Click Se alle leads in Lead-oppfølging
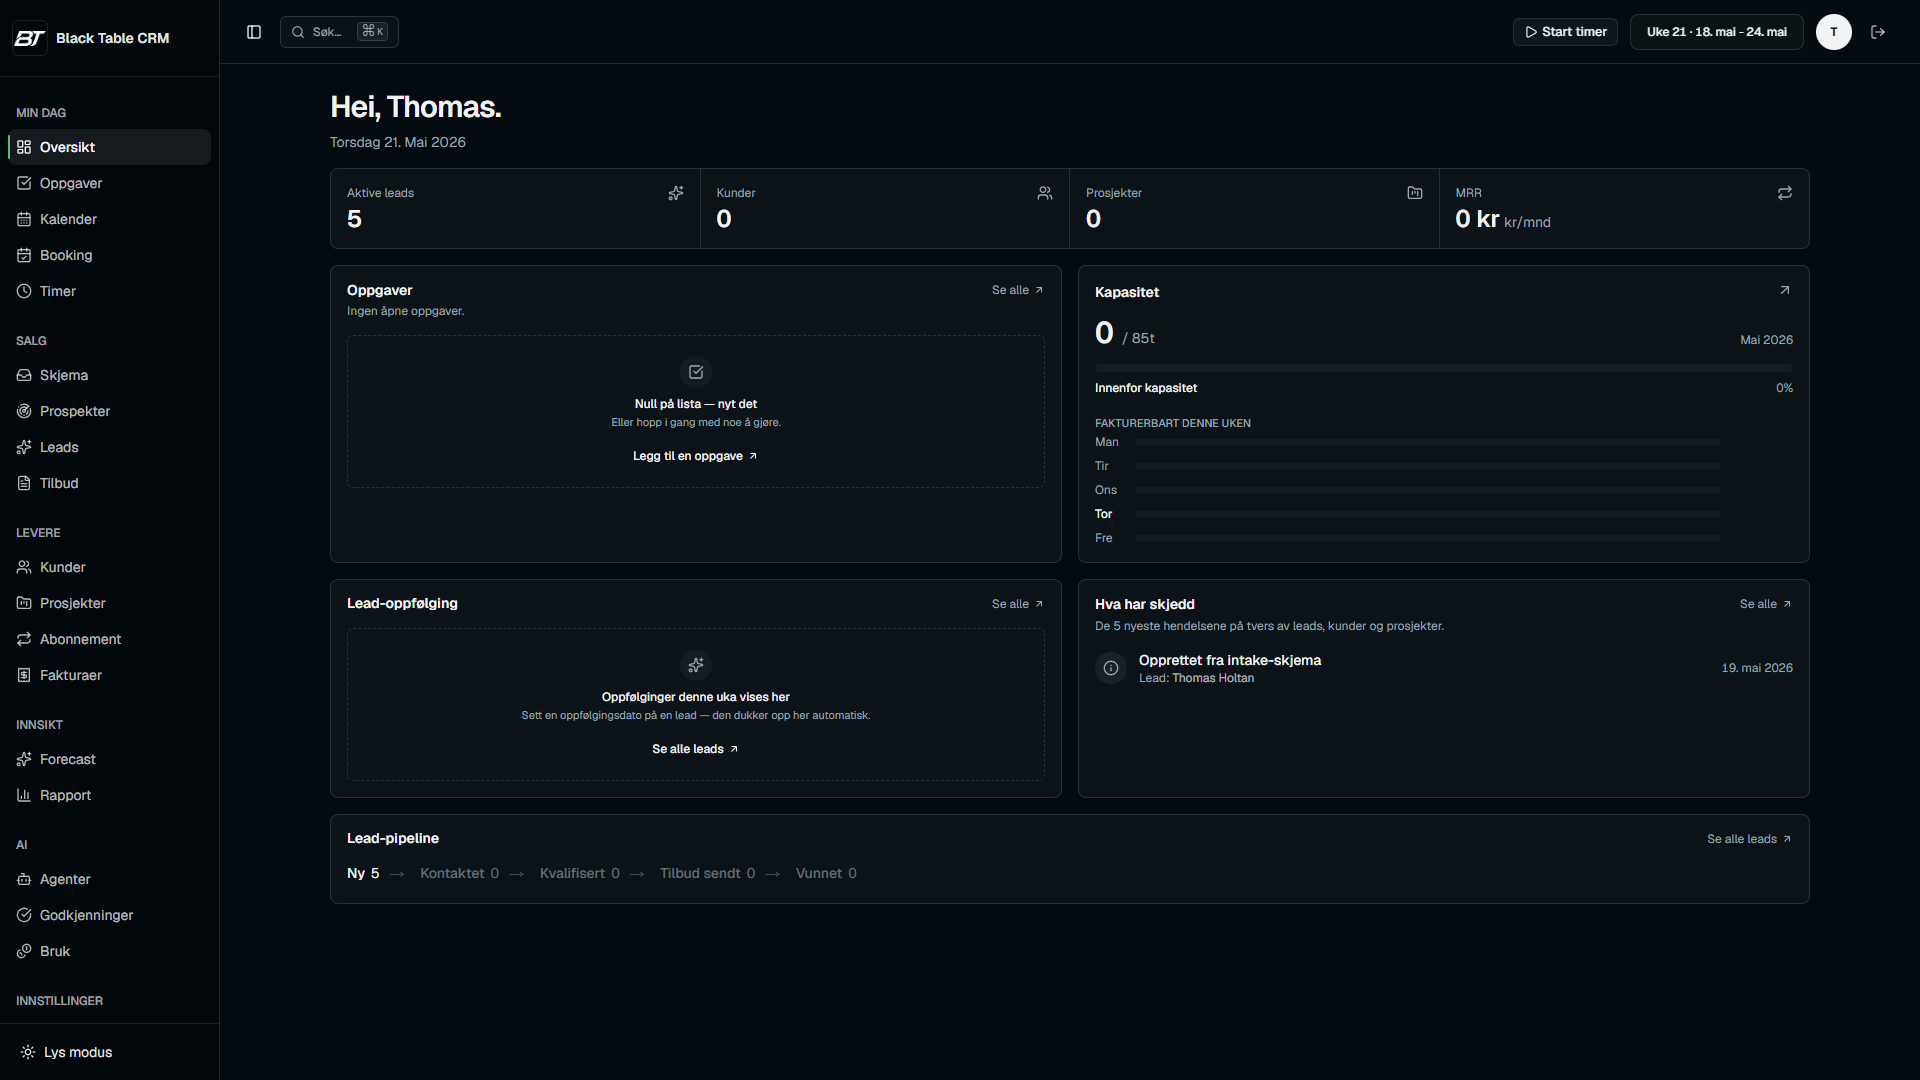The height and width of the screenshot is (1080, 1920). [x=695, y=749]
